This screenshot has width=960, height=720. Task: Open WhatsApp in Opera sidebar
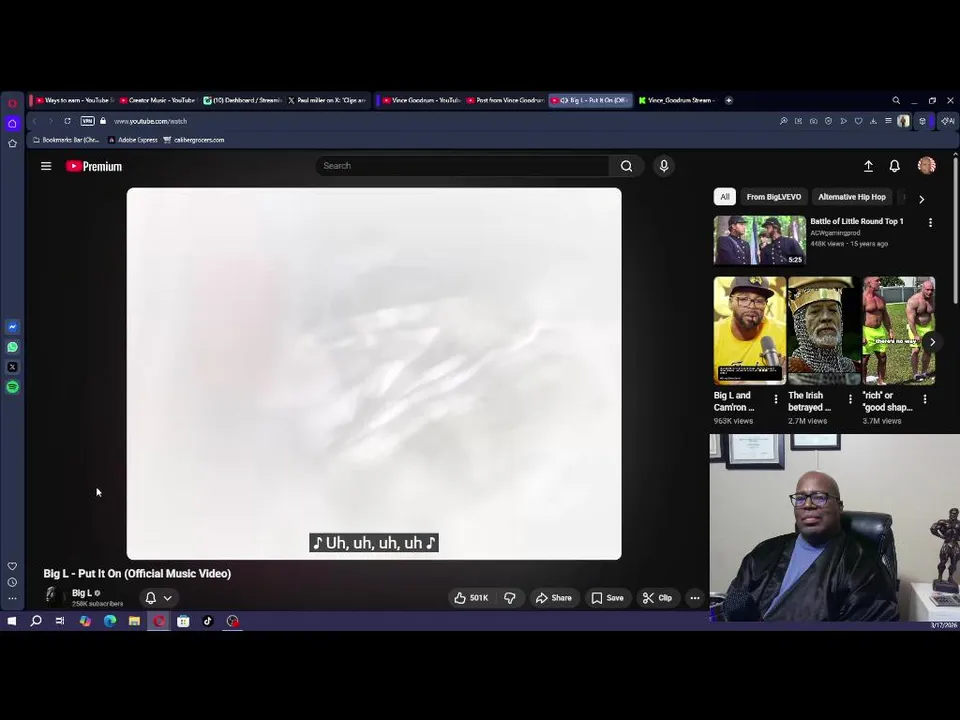[12, 347]
